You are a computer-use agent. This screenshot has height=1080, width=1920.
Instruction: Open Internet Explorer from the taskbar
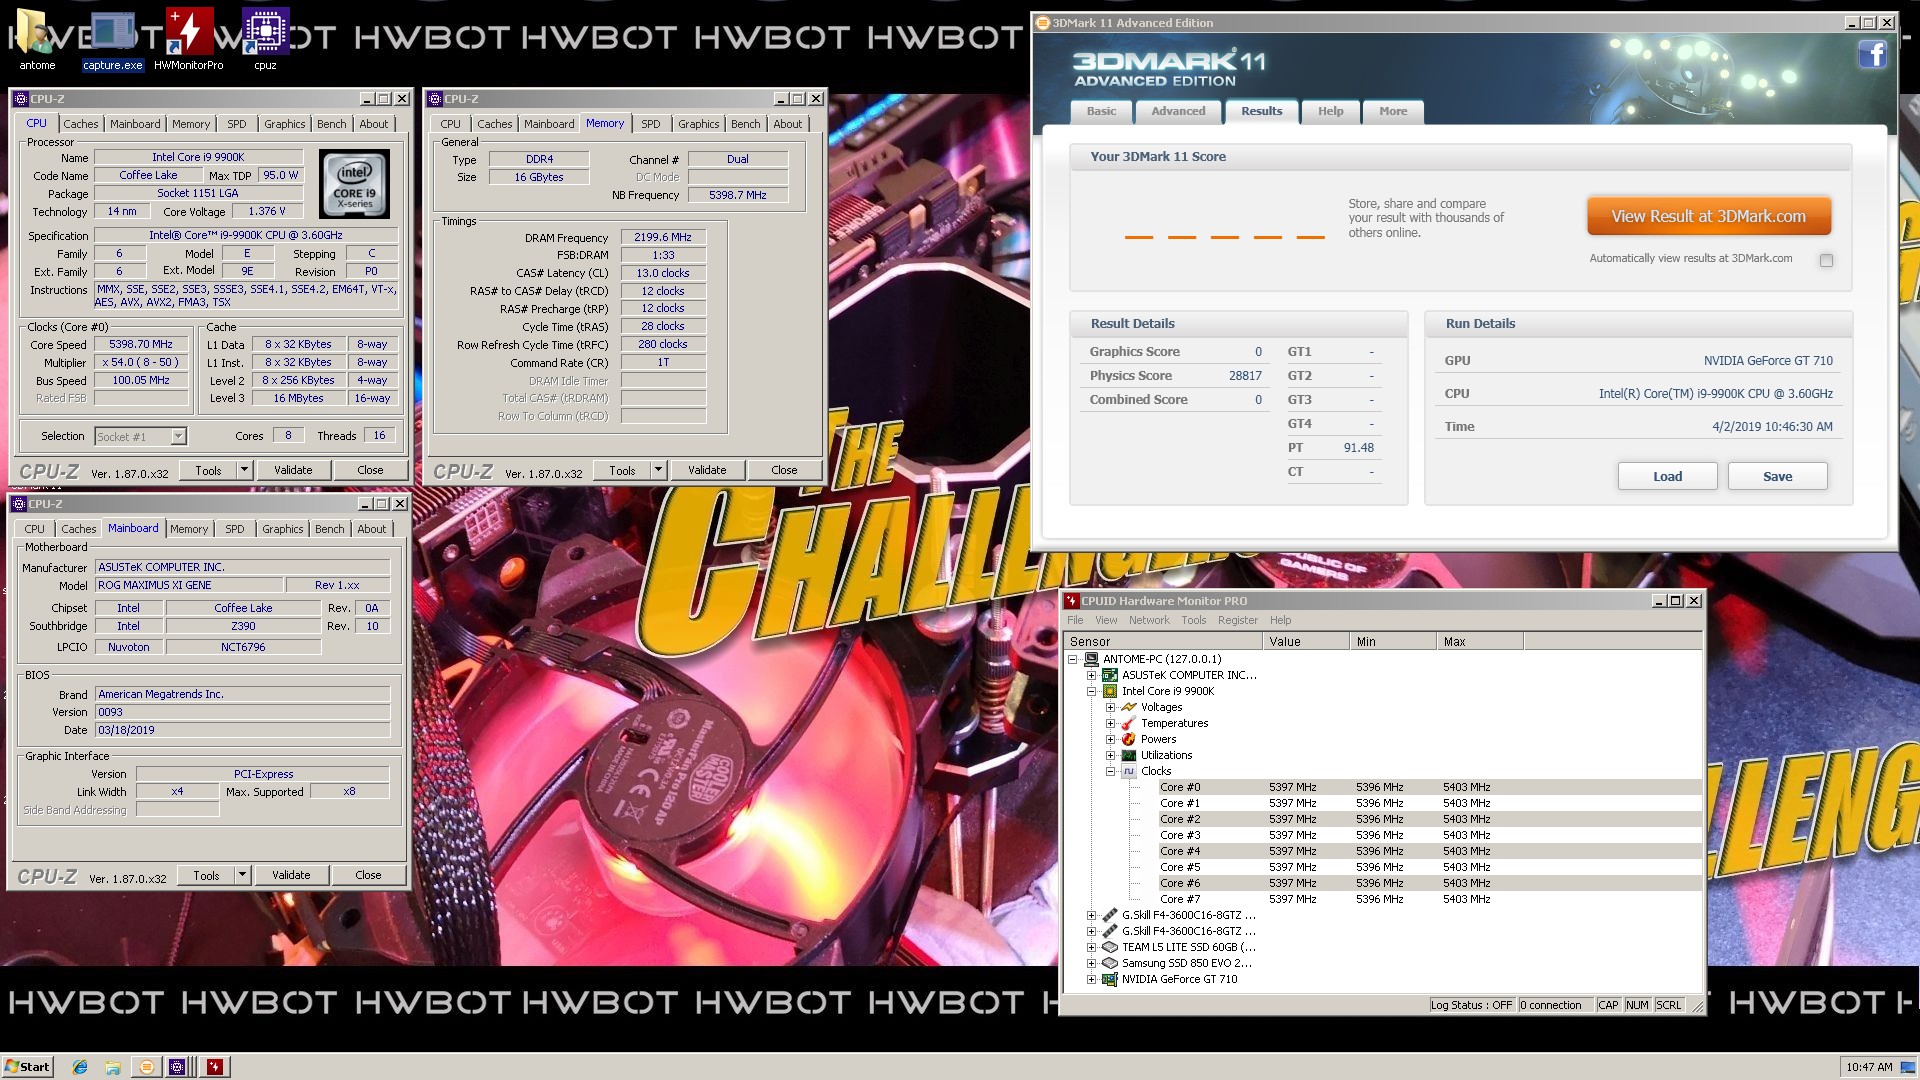coord(80,1067)
